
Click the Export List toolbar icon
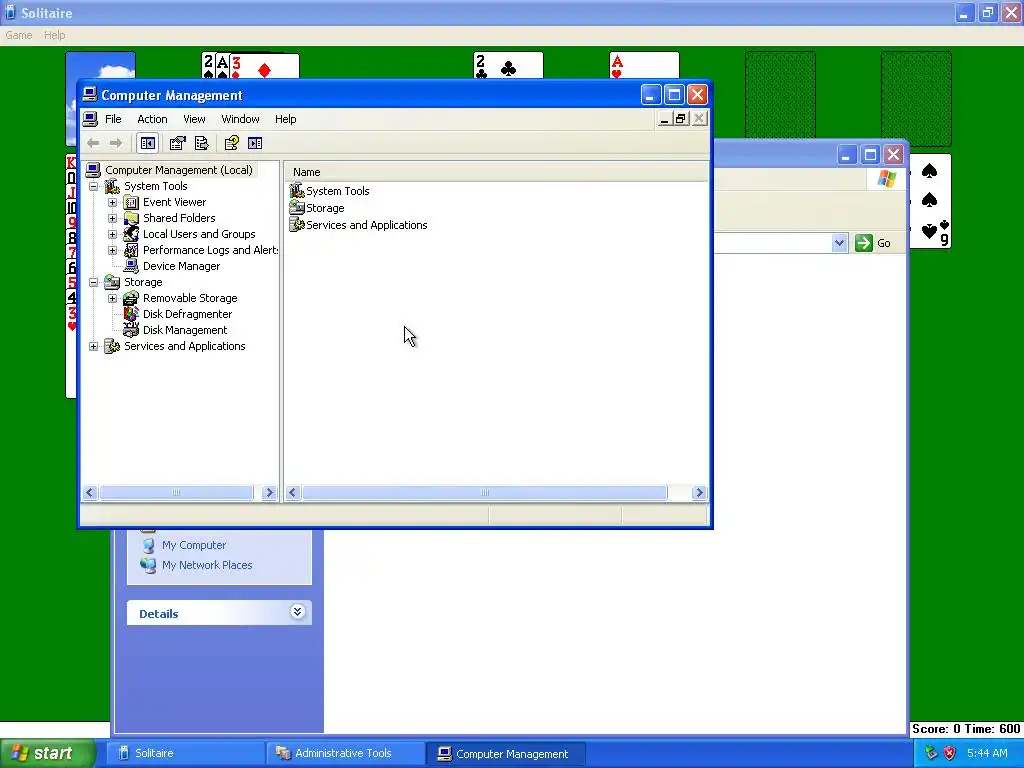[x=201, y=143]
